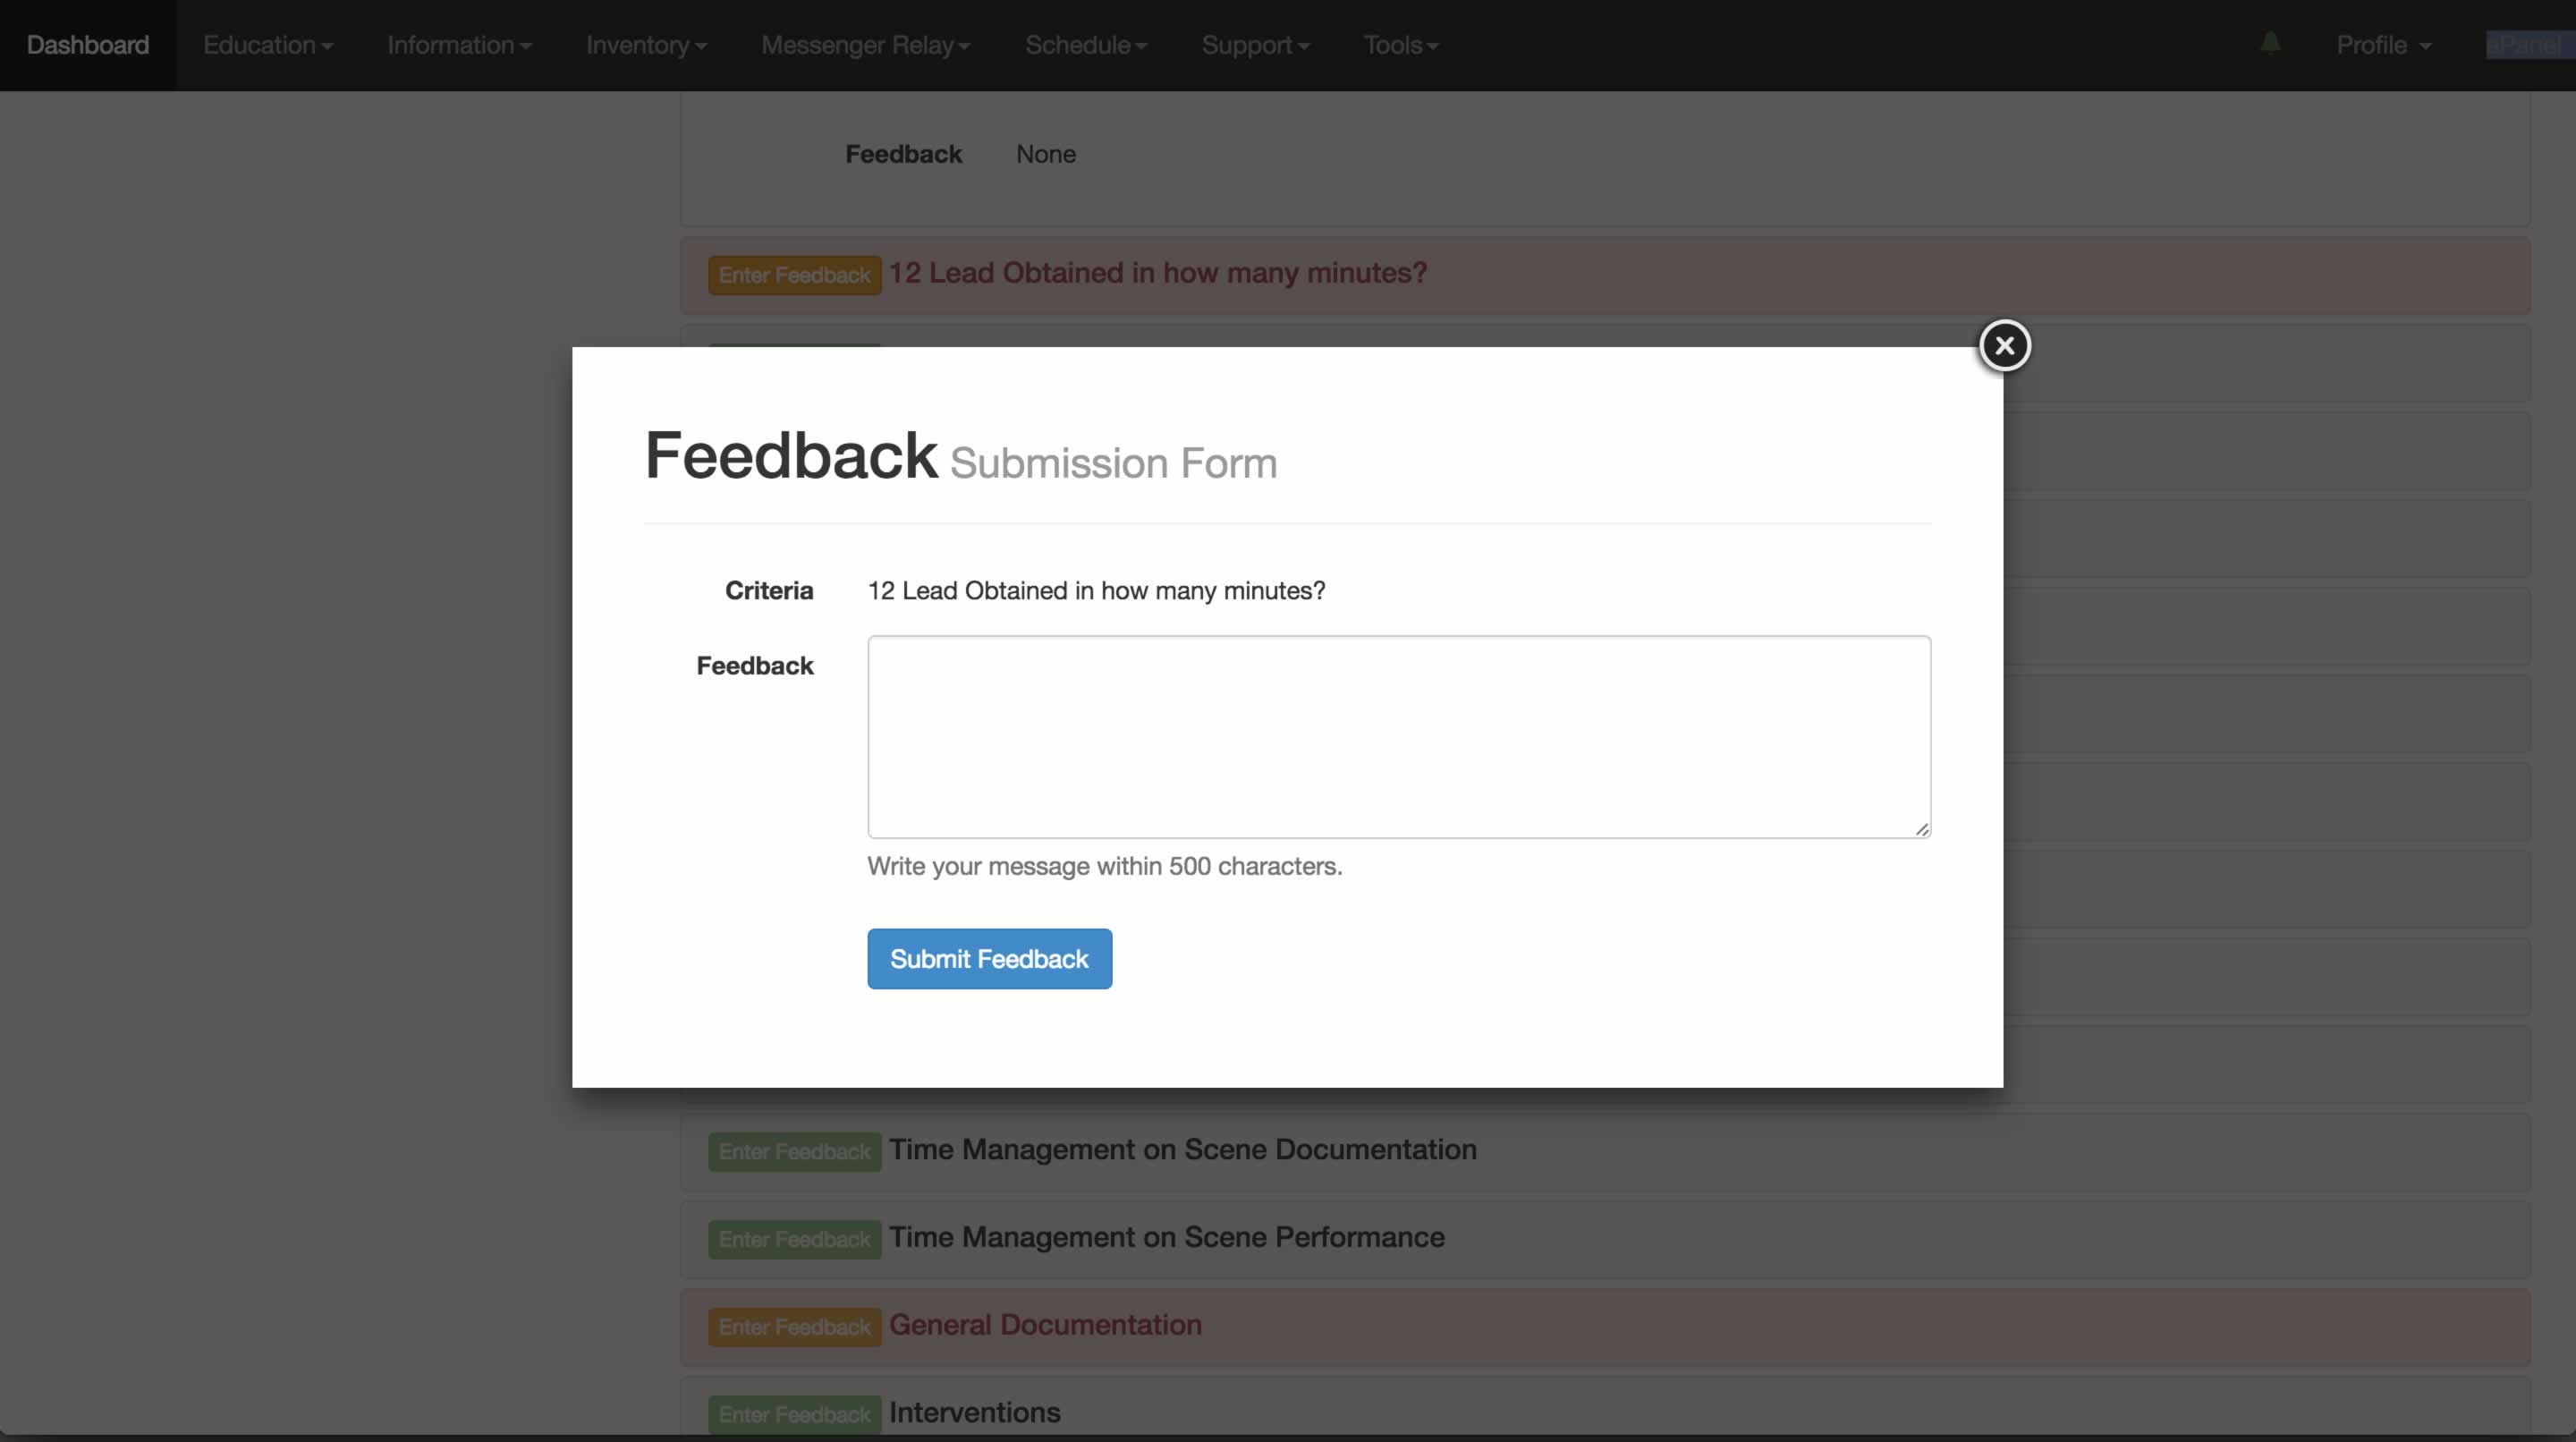The image size is (2576, 1442).
Task: Click the 'Write your message within 500 characters' hint
Action: coord(1104,866)
